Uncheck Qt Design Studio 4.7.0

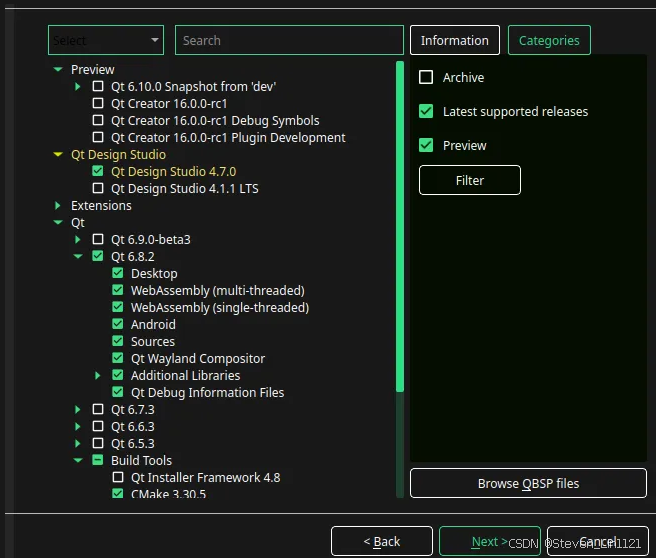point(98,171)
